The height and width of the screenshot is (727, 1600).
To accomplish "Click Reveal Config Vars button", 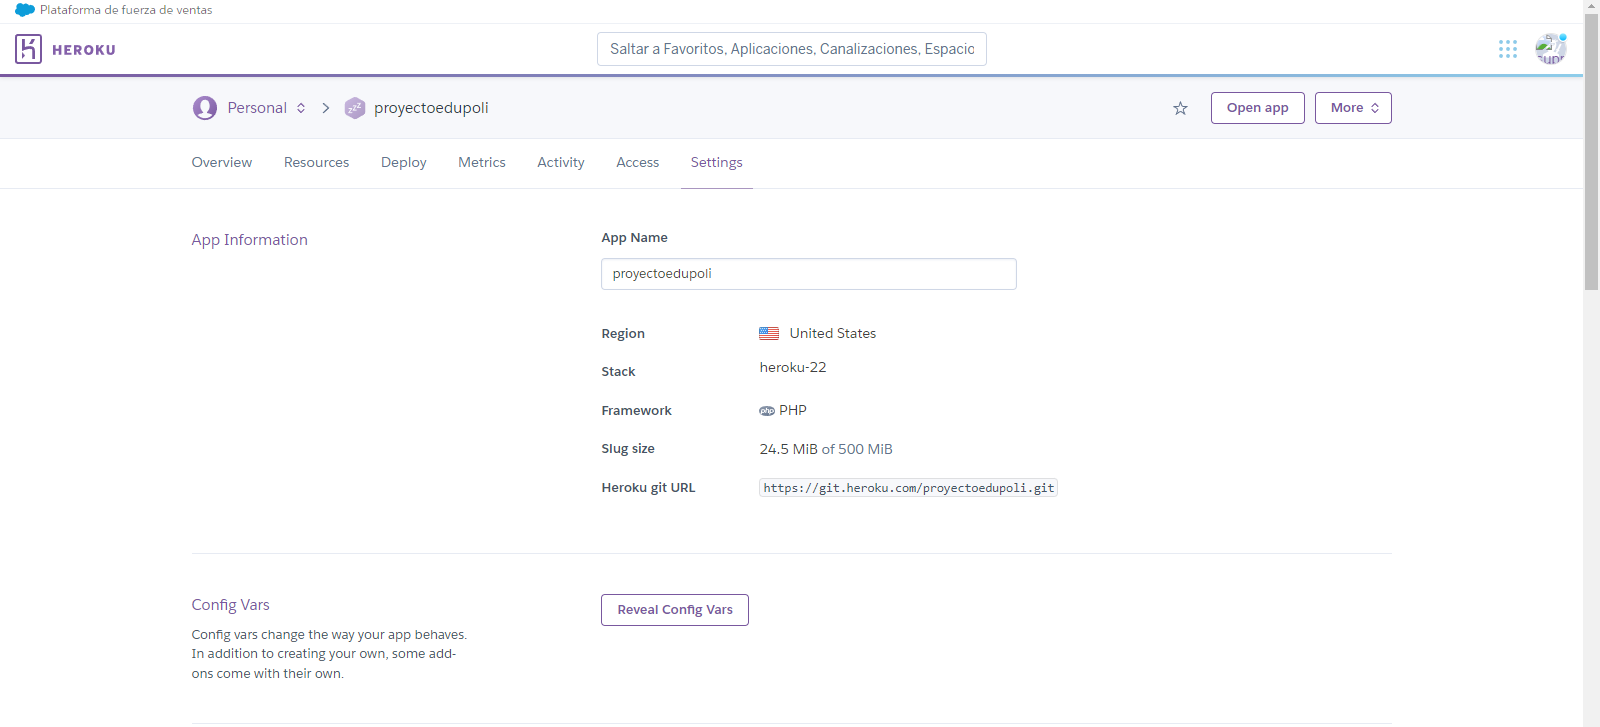I will (675, 610).
